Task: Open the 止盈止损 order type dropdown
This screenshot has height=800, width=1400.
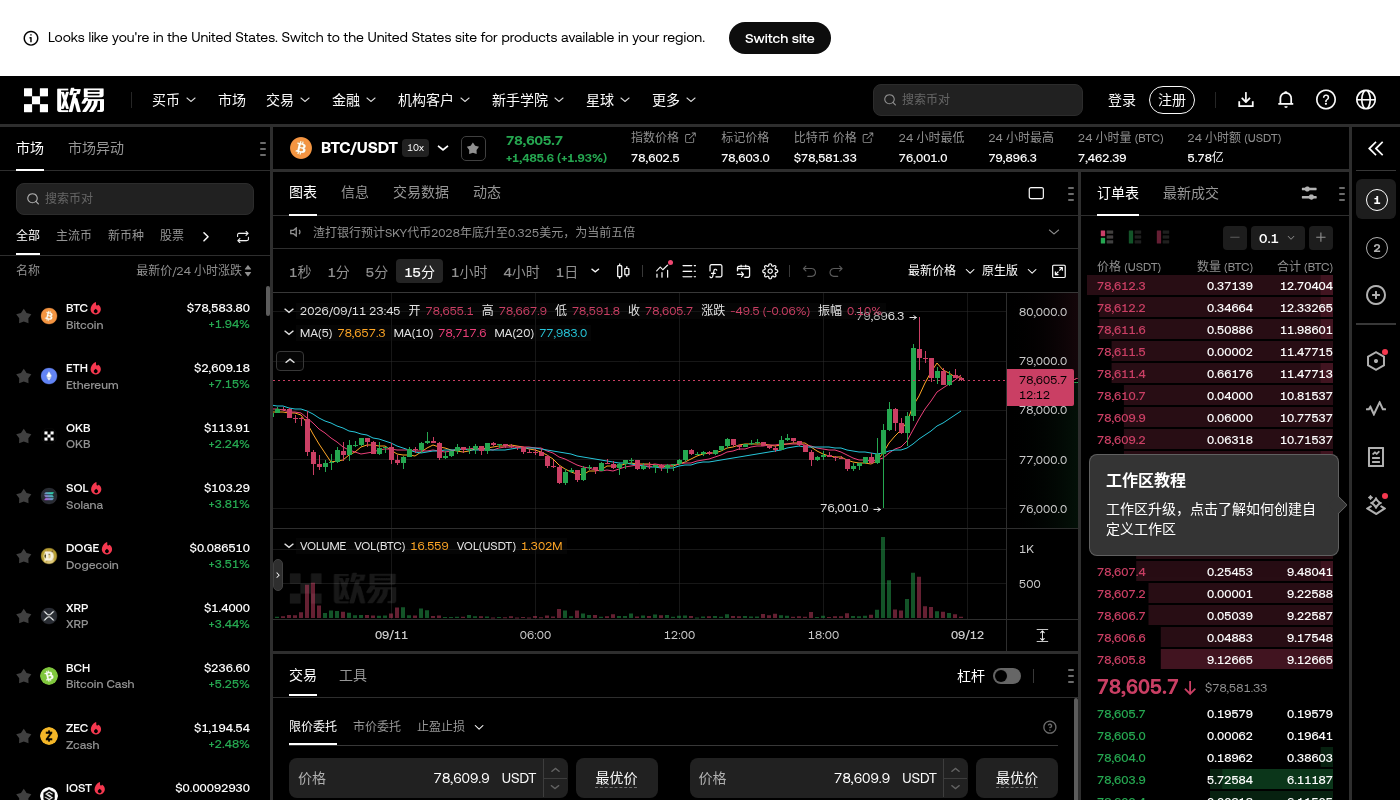Action: pos(450,726)
